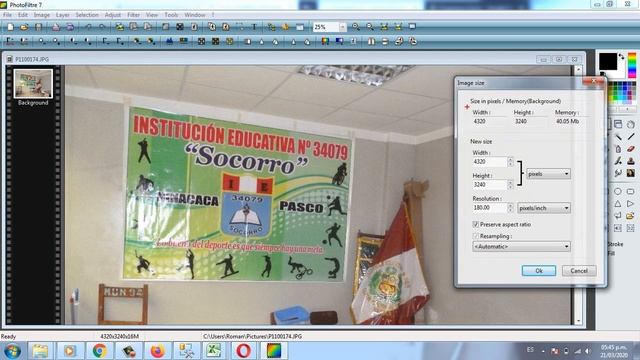Open the Image menu

point(42,15)
